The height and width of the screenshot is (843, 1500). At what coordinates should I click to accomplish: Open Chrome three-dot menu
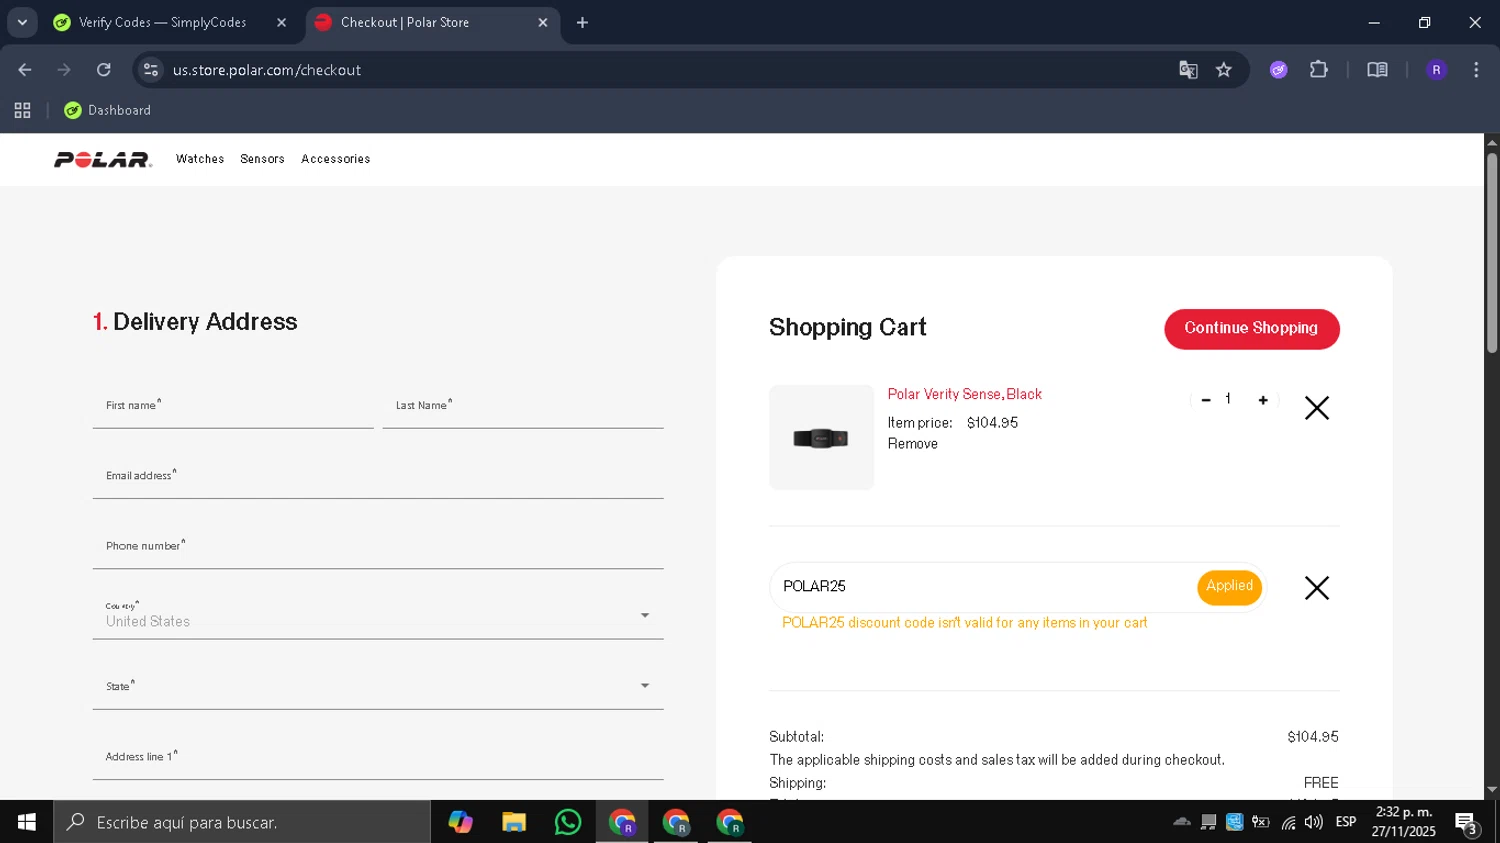(1476, 70)
